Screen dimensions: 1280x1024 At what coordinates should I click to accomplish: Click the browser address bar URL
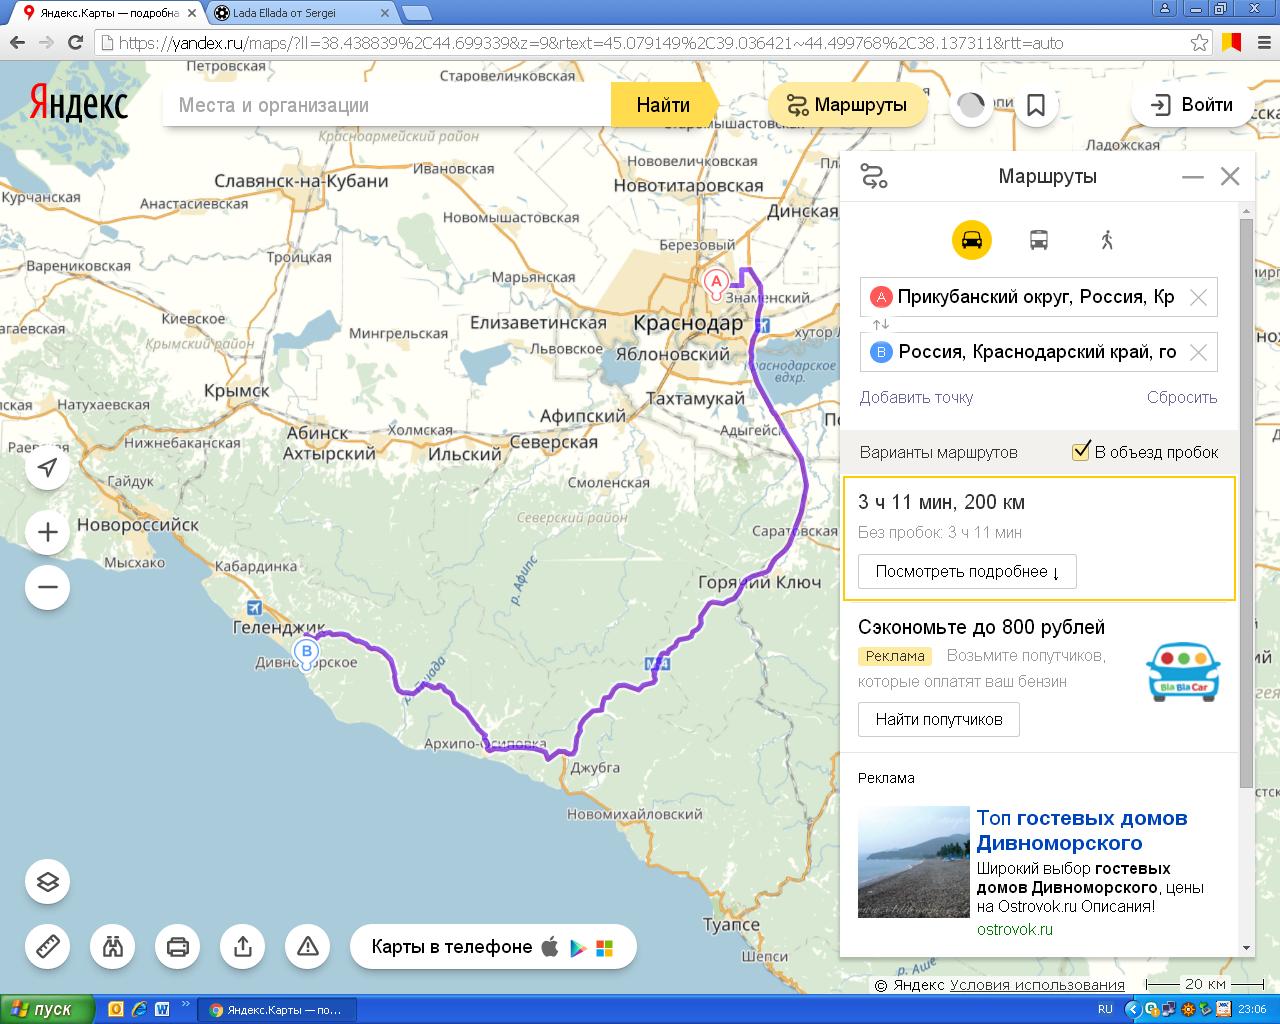(640, 43)
